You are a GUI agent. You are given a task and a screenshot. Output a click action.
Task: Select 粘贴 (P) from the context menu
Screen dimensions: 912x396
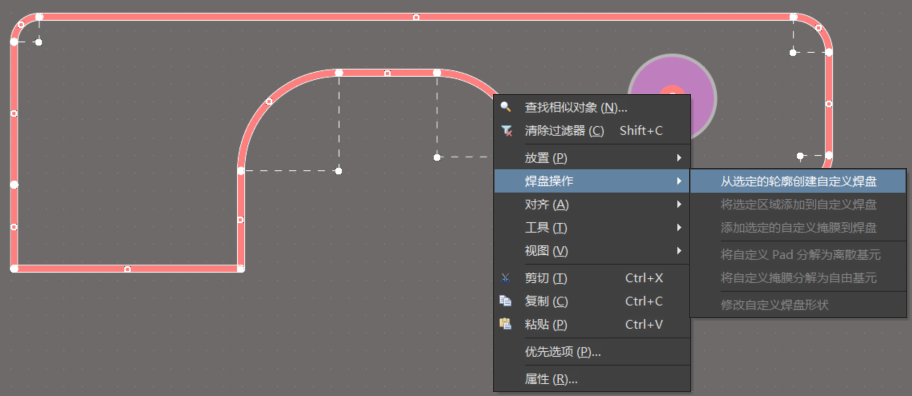click(x=592, y=324)
